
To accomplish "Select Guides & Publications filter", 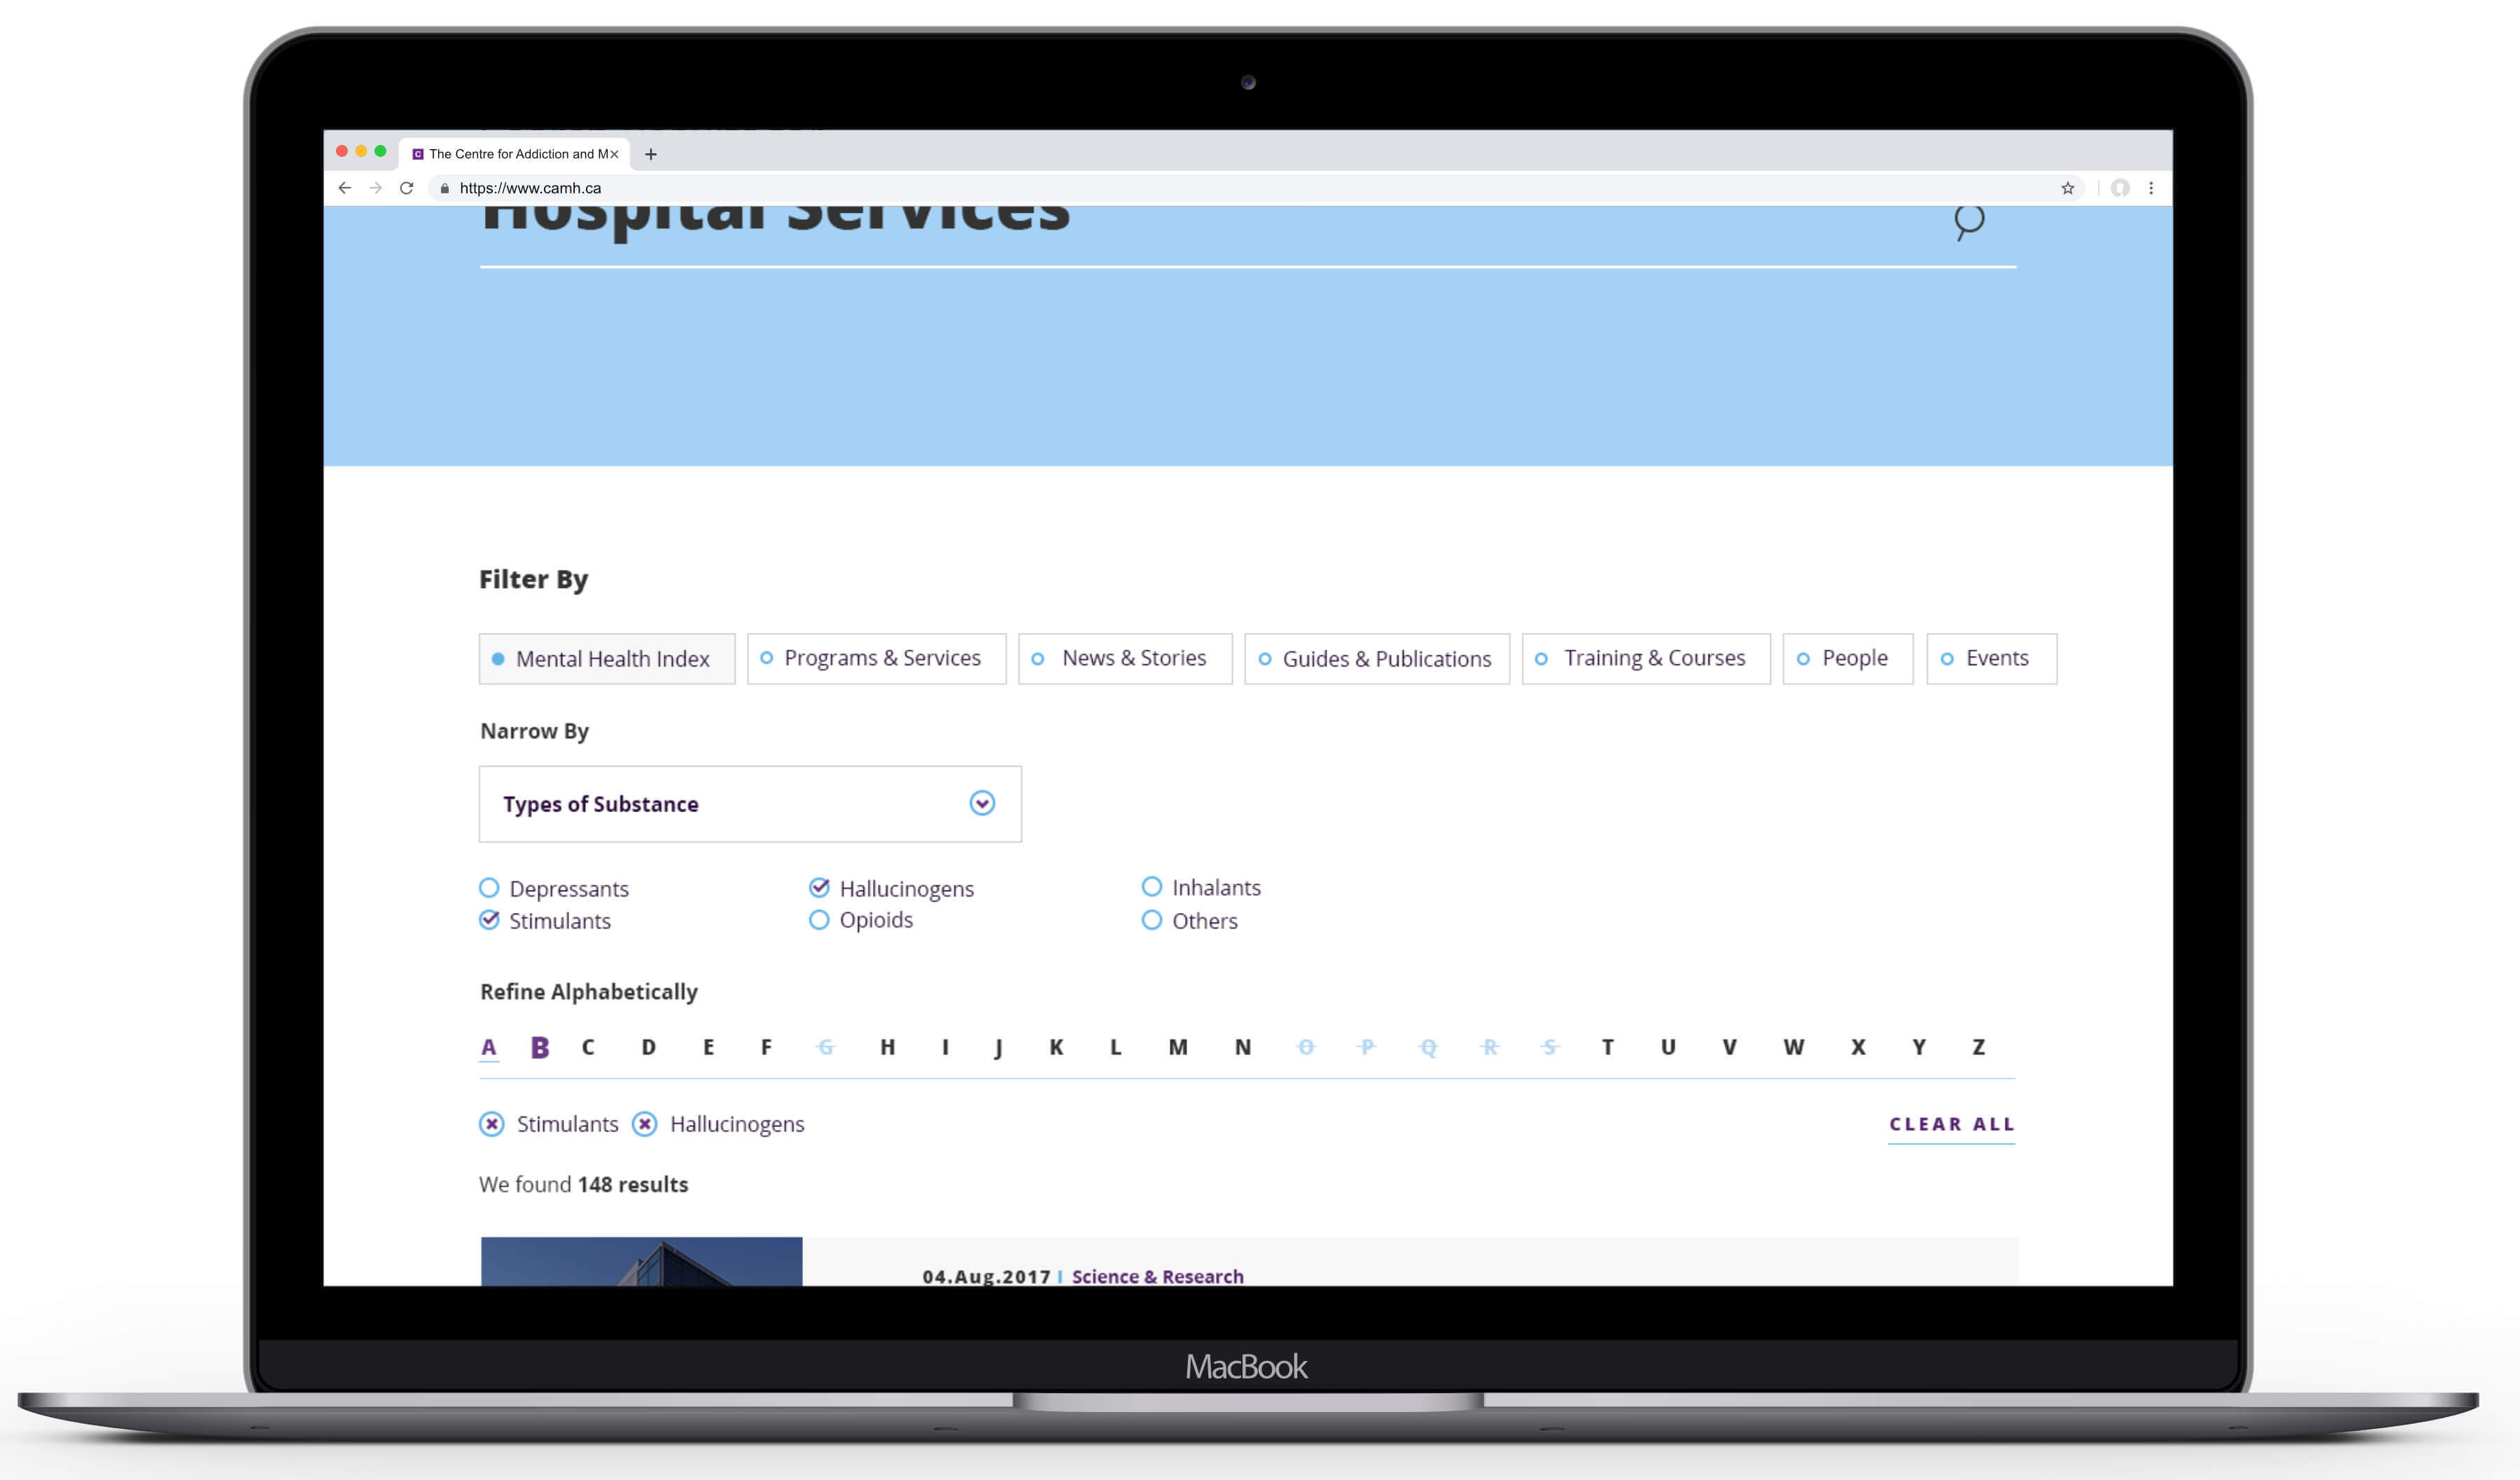I will coord(1377,659).
